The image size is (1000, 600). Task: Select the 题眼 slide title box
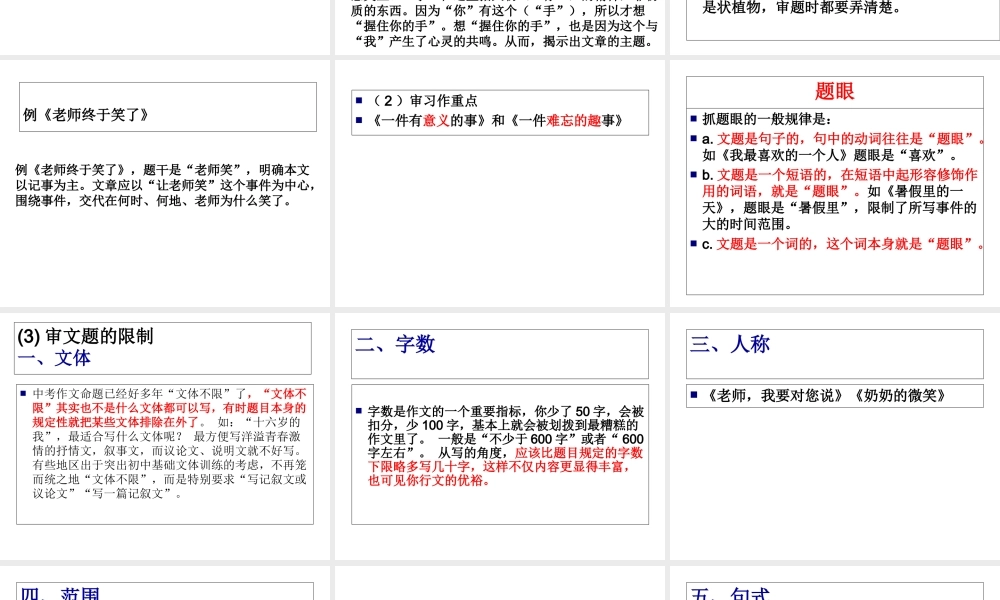click(x=836, y=91)
